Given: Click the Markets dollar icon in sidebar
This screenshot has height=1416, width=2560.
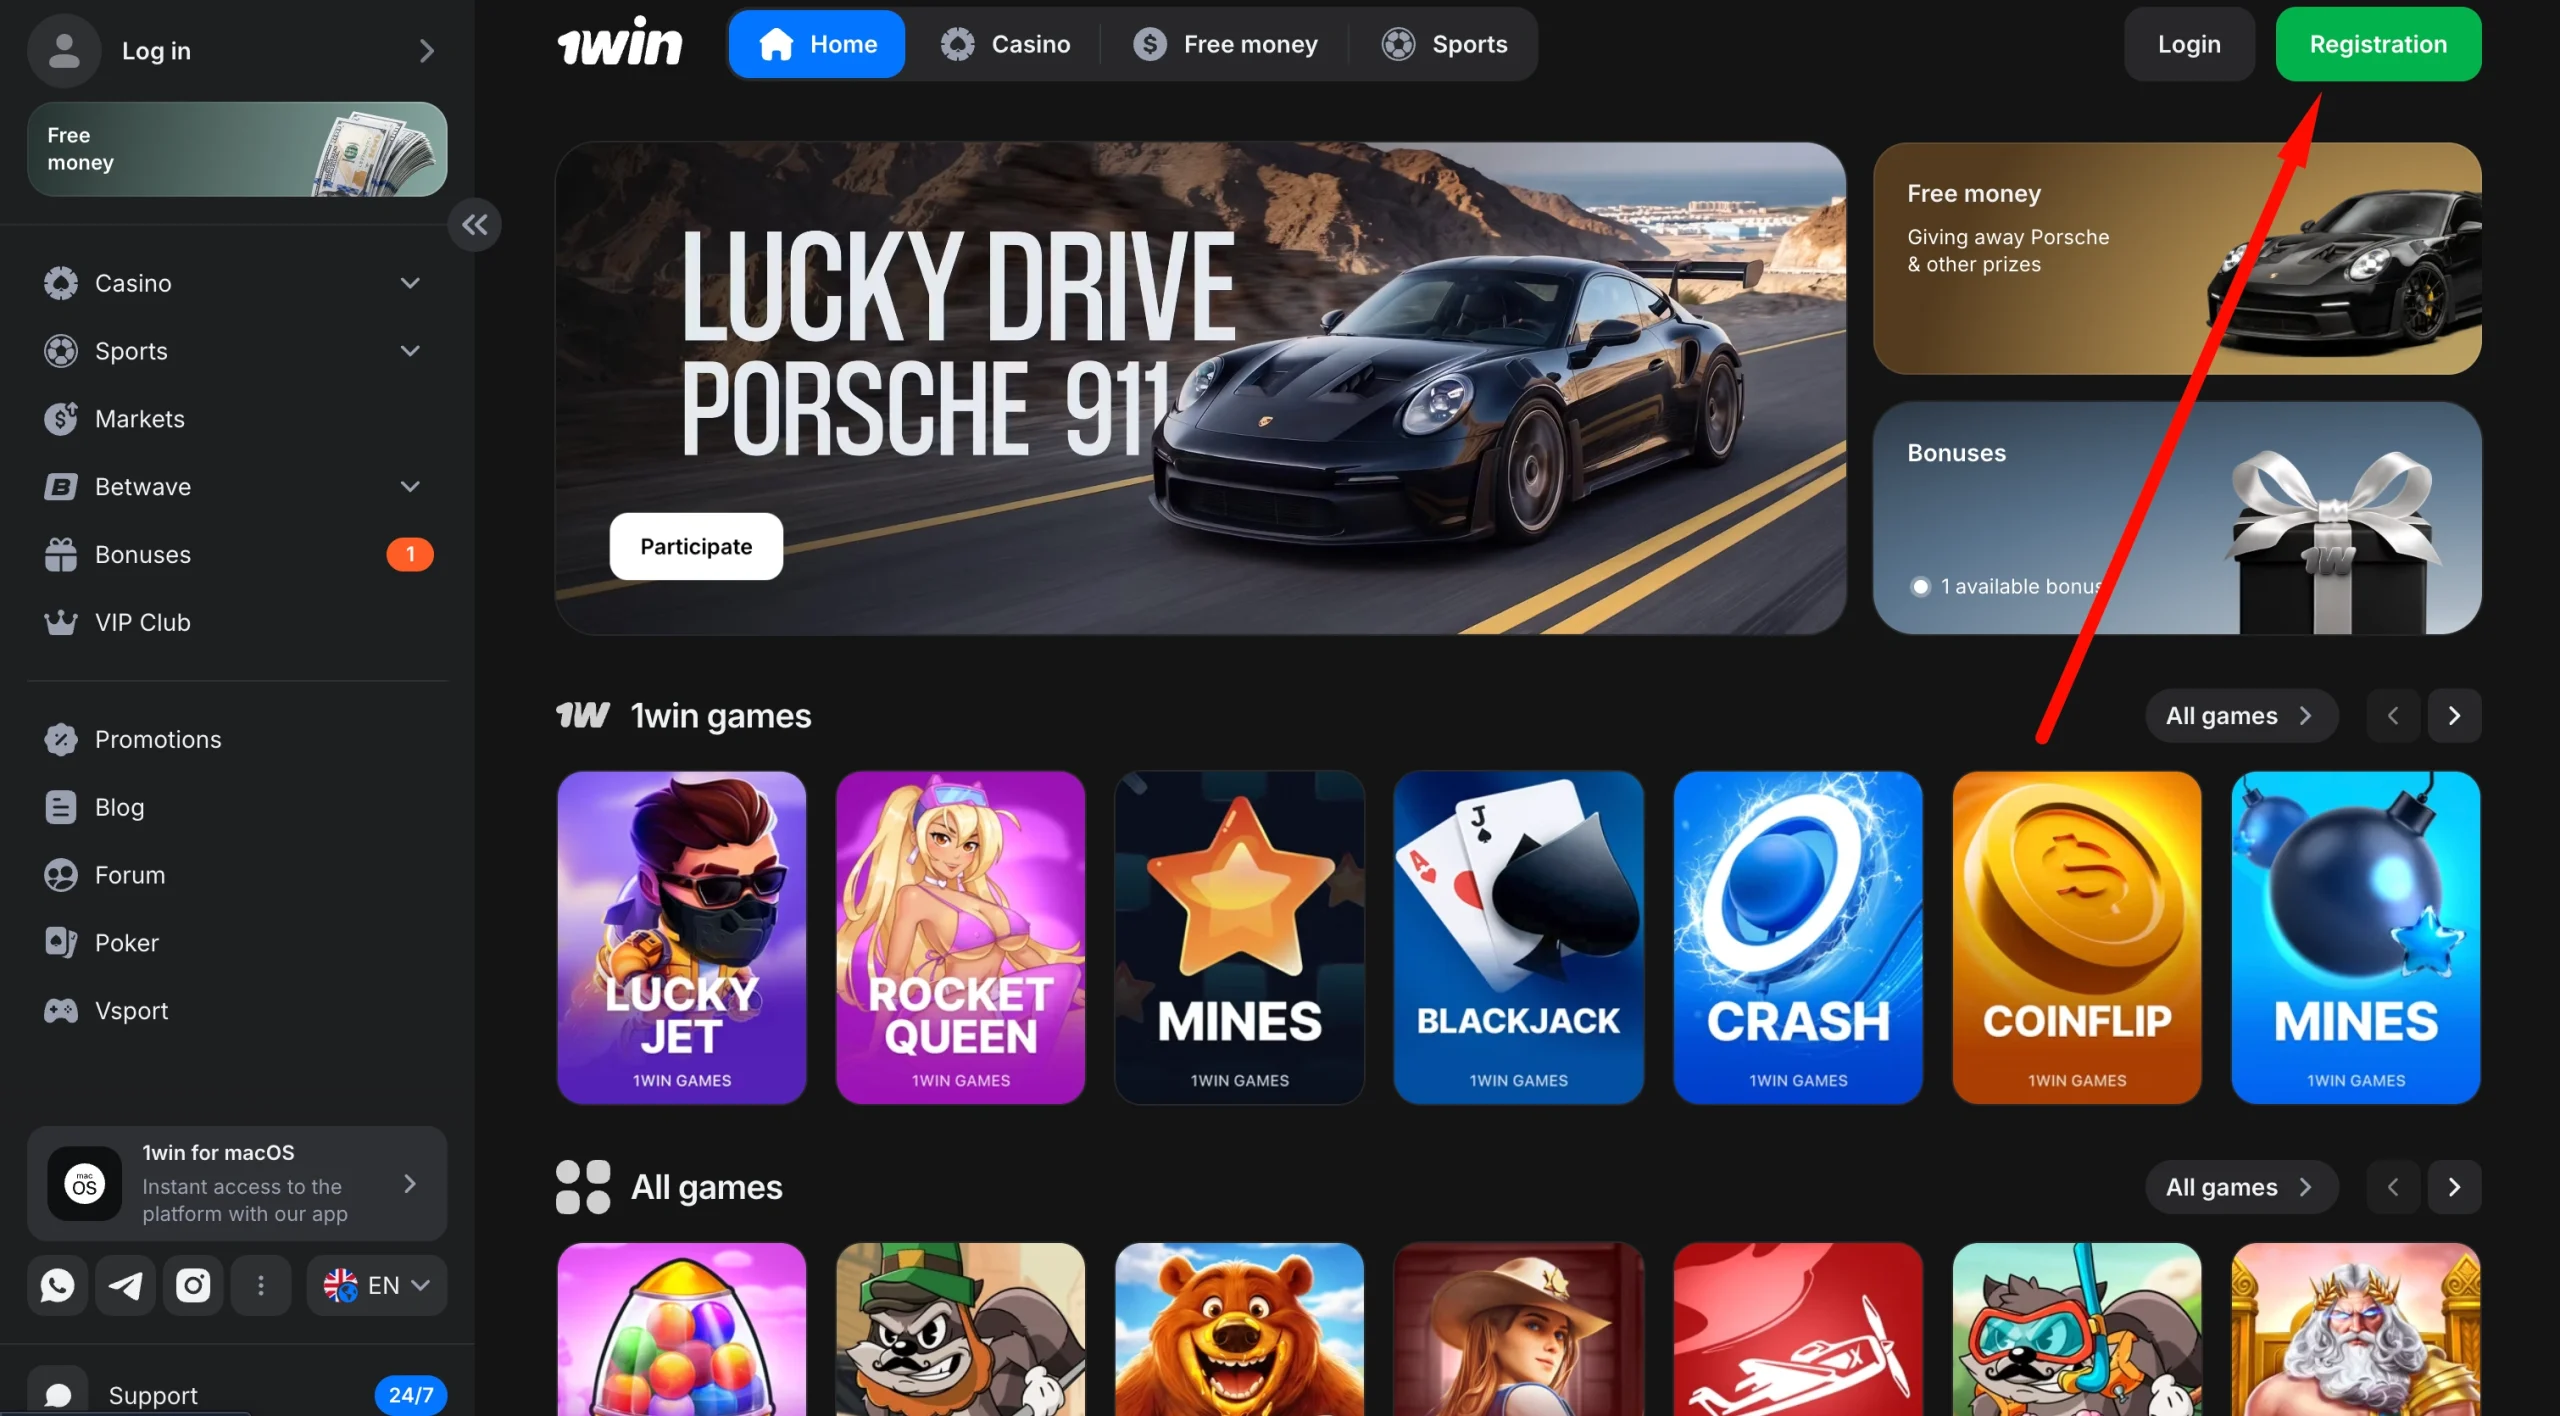Looking at the screenshot, I should tap(61, 419).
